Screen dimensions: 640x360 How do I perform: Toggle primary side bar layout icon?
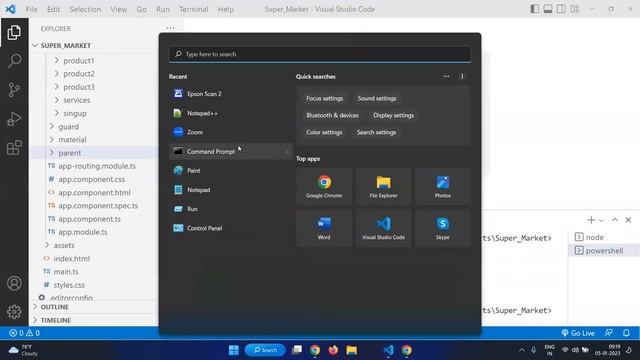[x=535, y=9]
